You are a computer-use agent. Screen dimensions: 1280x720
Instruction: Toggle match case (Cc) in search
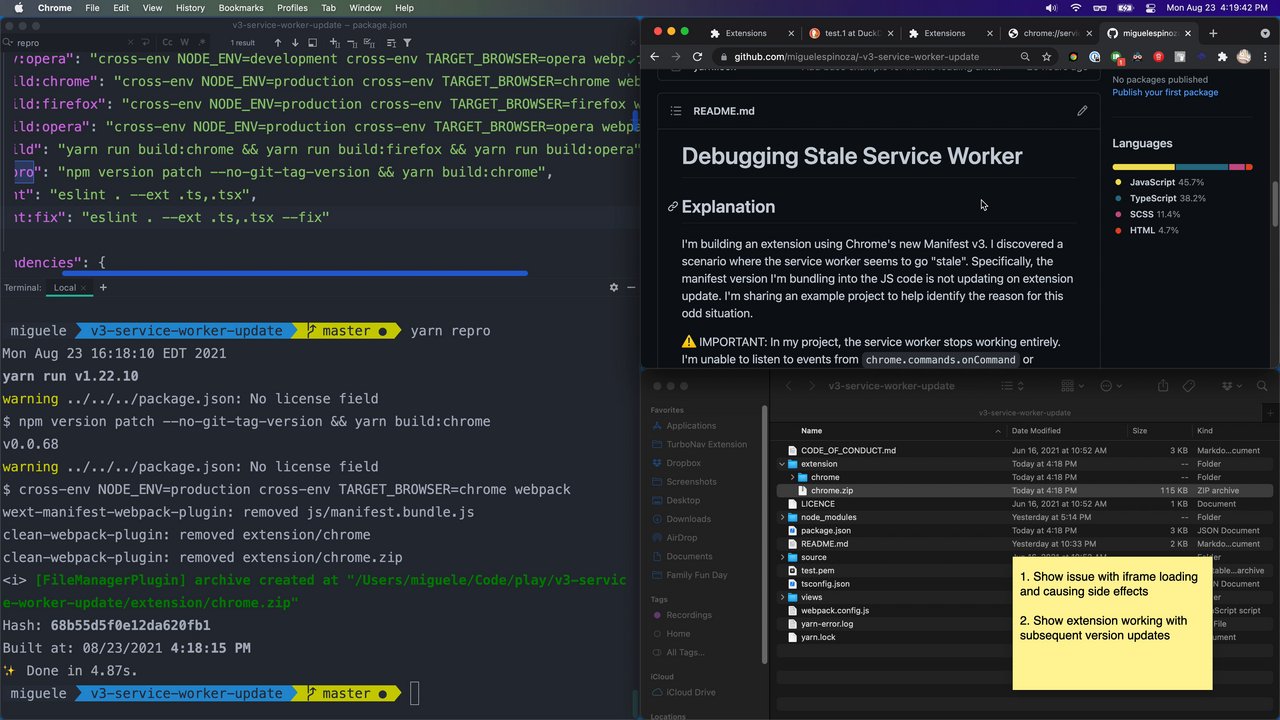point(168,43)
